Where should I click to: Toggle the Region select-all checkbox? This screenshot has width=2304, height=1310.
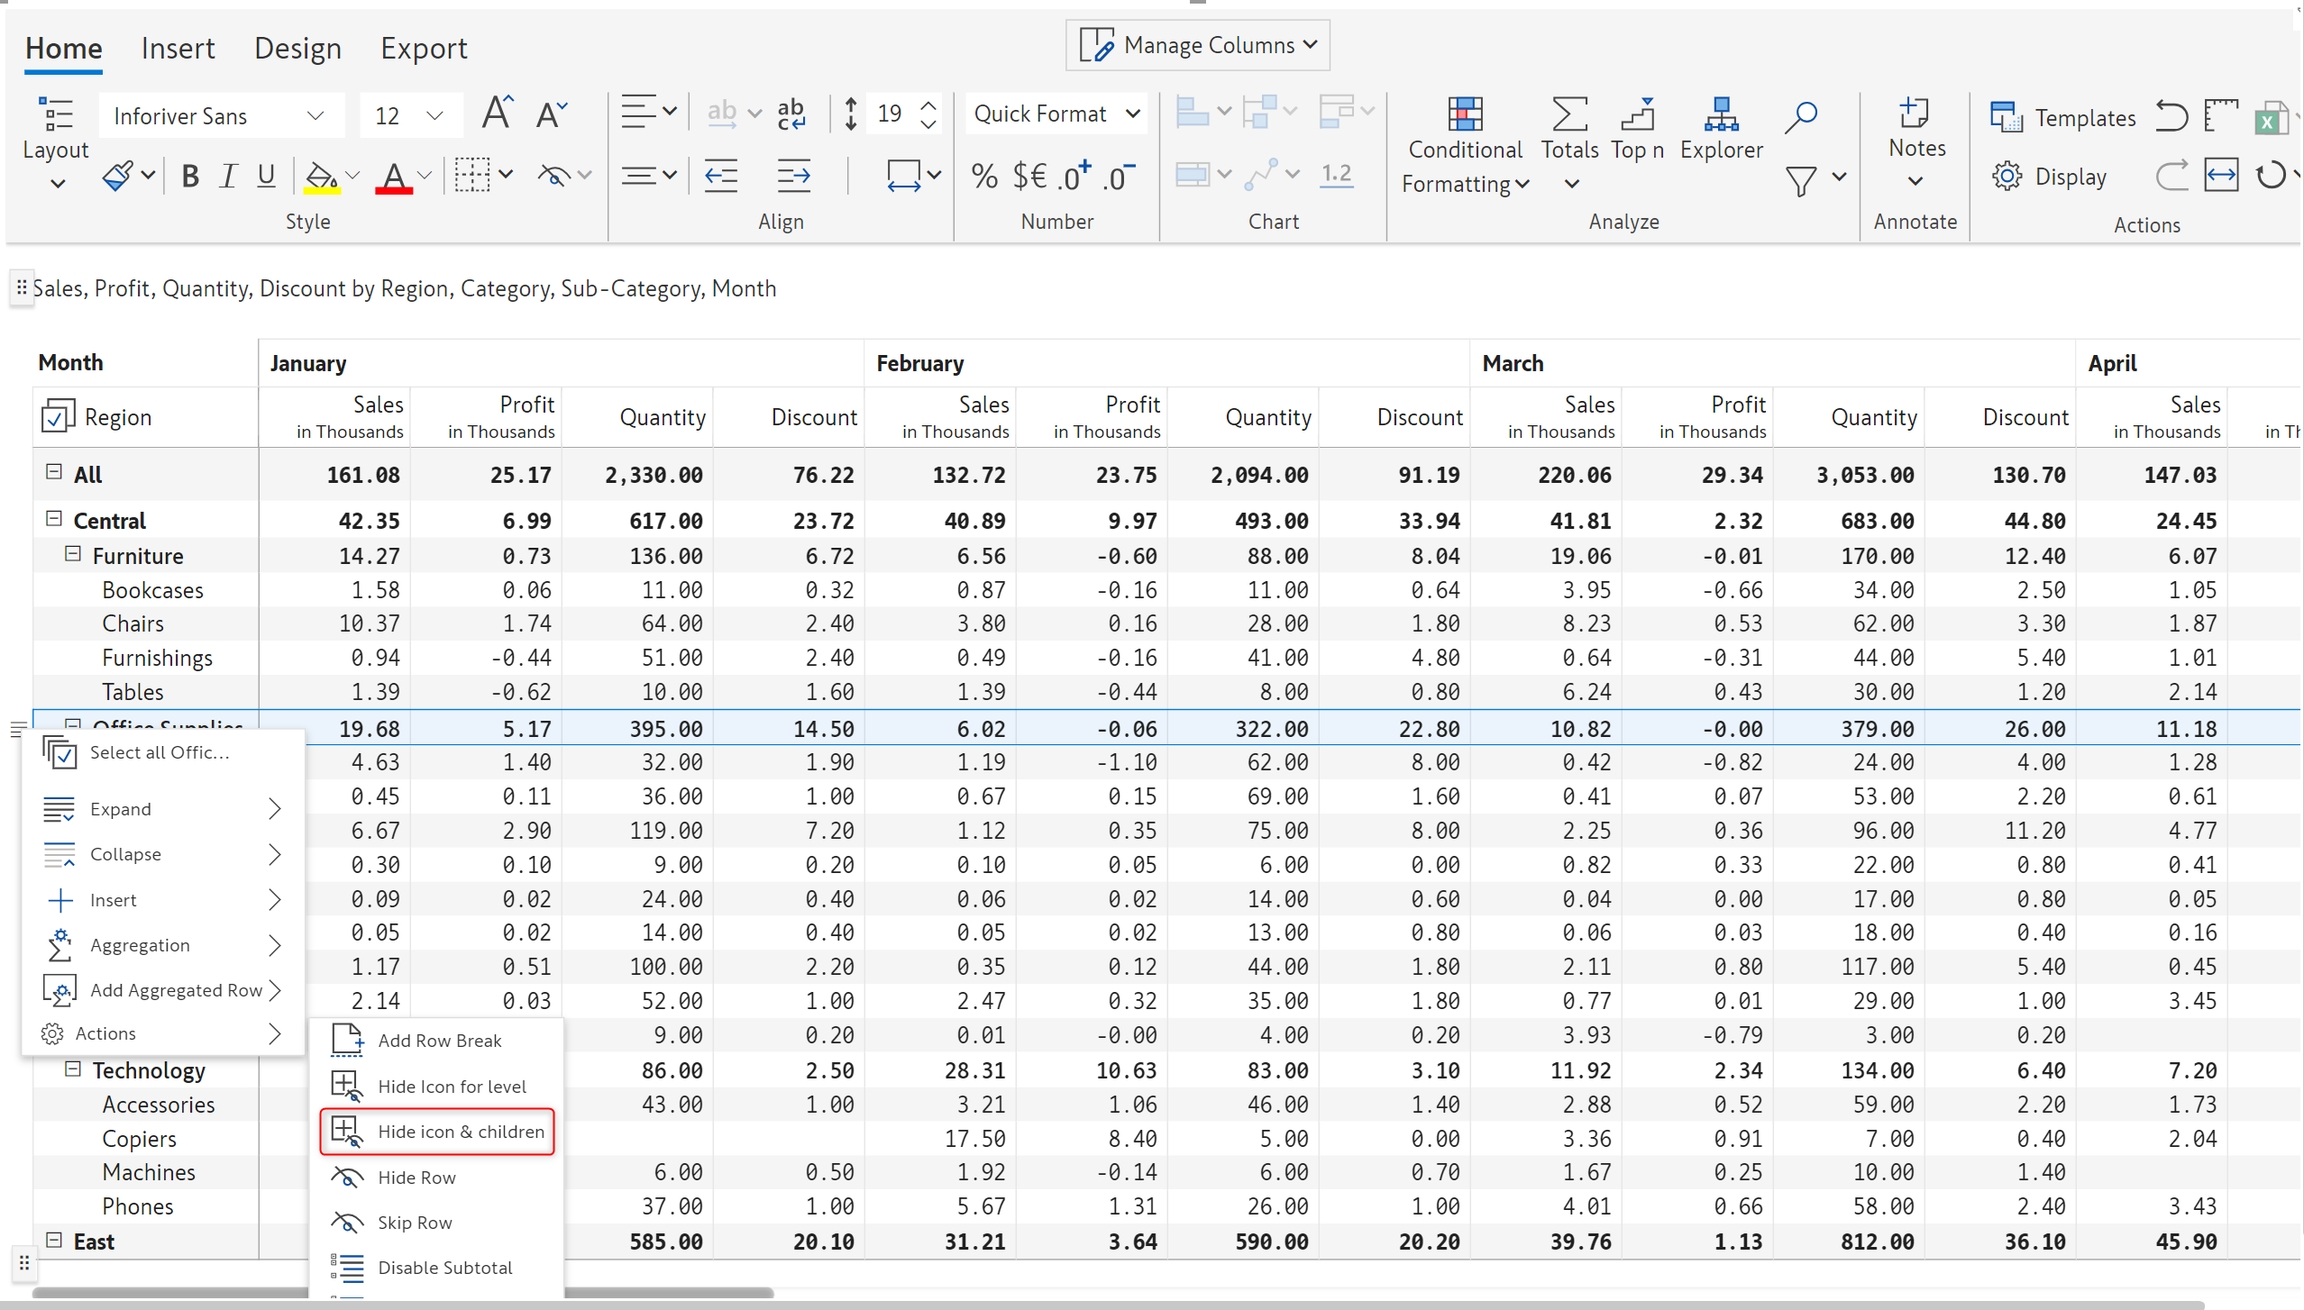58,416
